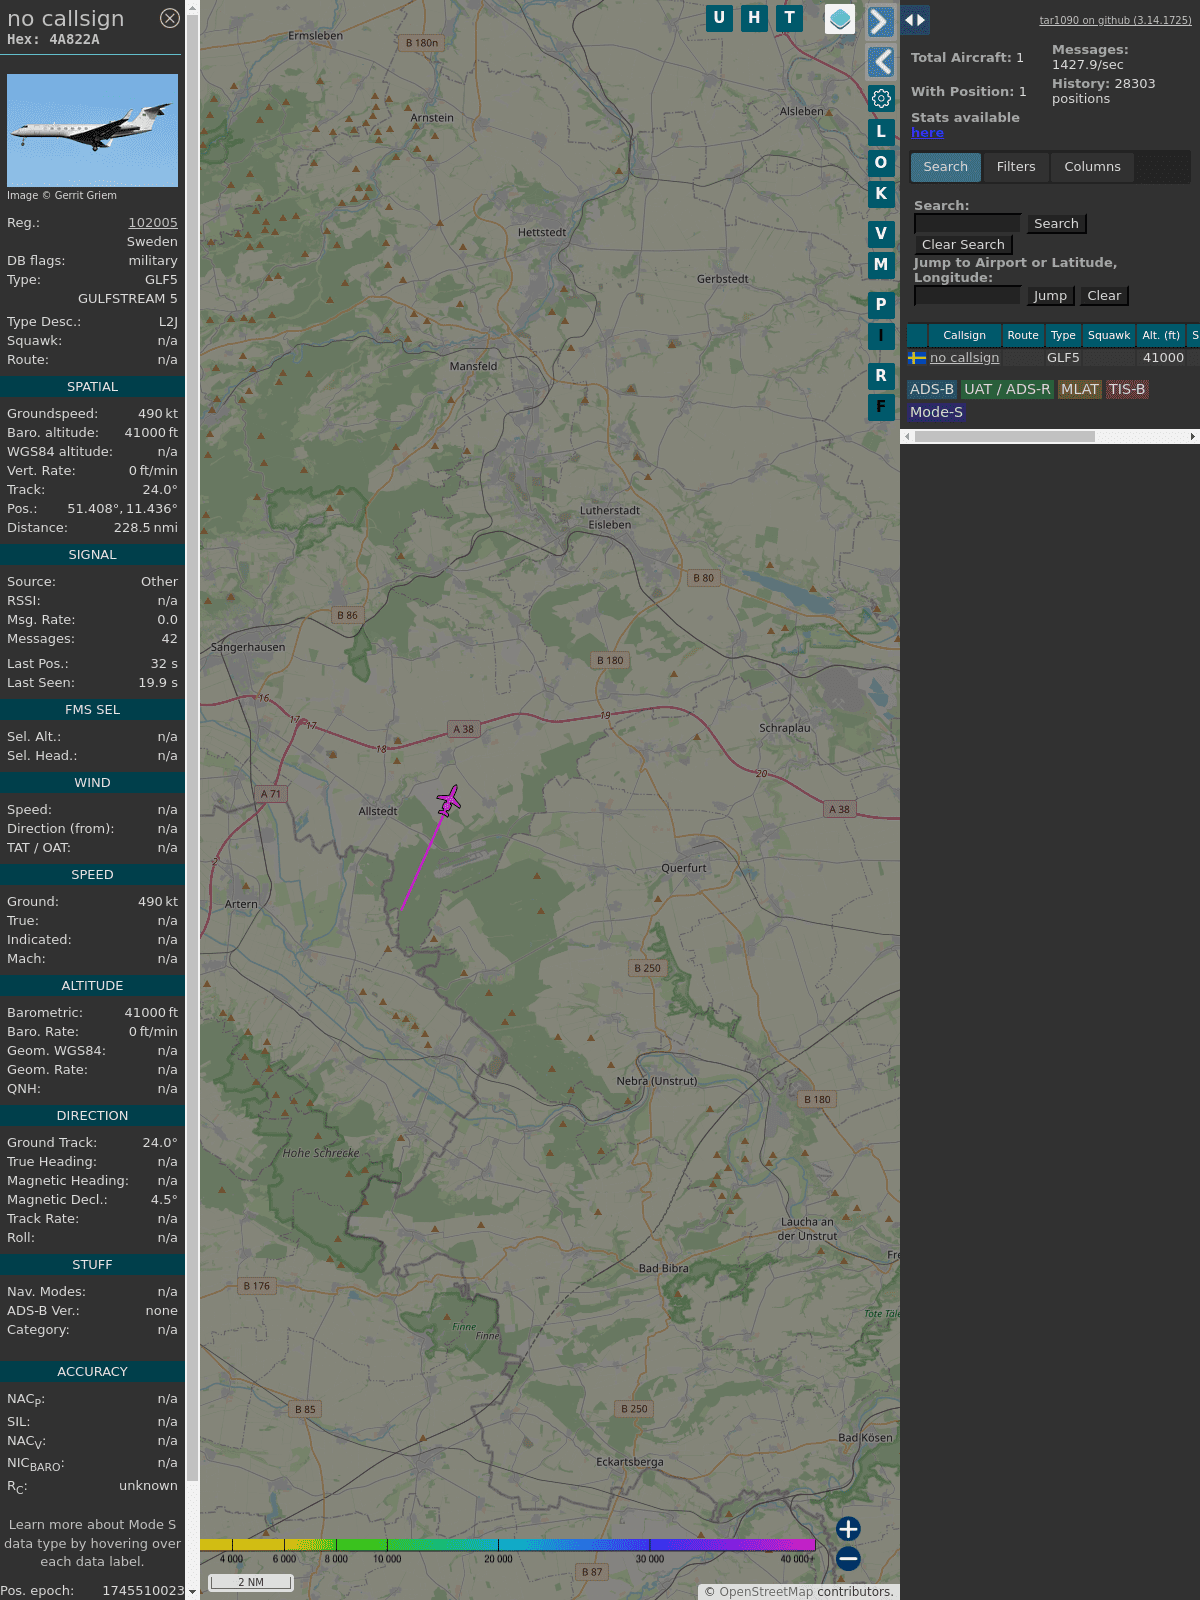Toggle the P map option
This screenshot has width=1200, height=1600.
881,305
